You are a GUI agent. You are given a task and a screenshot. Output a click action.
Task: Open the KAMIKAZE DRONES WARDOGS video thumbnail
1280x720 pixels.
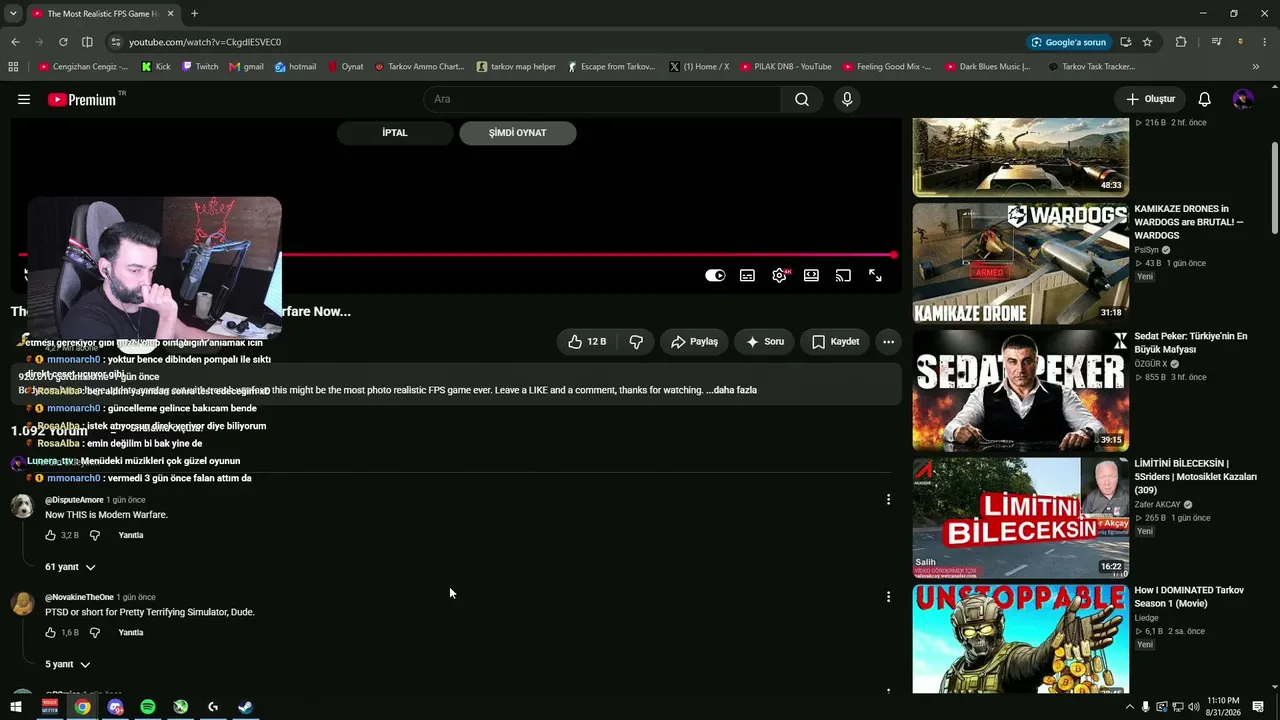coord(1020,264)
